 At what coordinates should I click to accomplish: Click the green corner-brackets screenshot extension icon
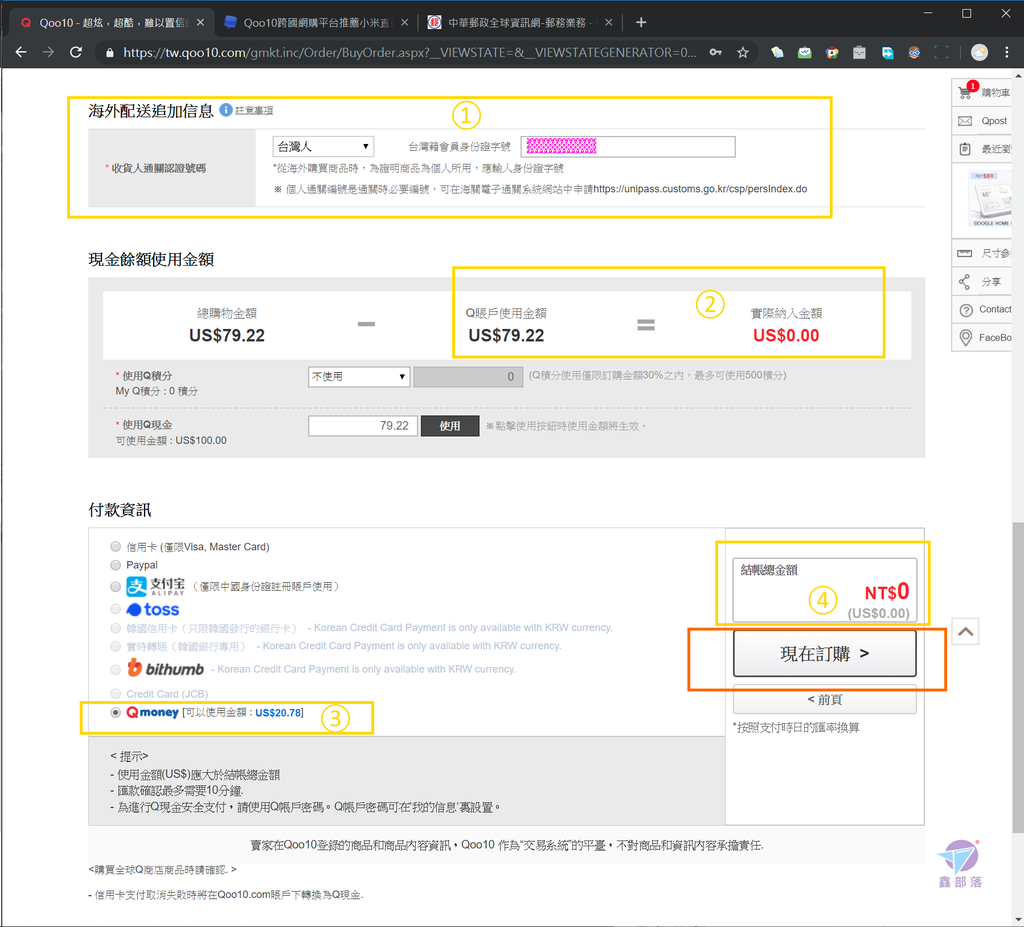(x=942, y=52)
